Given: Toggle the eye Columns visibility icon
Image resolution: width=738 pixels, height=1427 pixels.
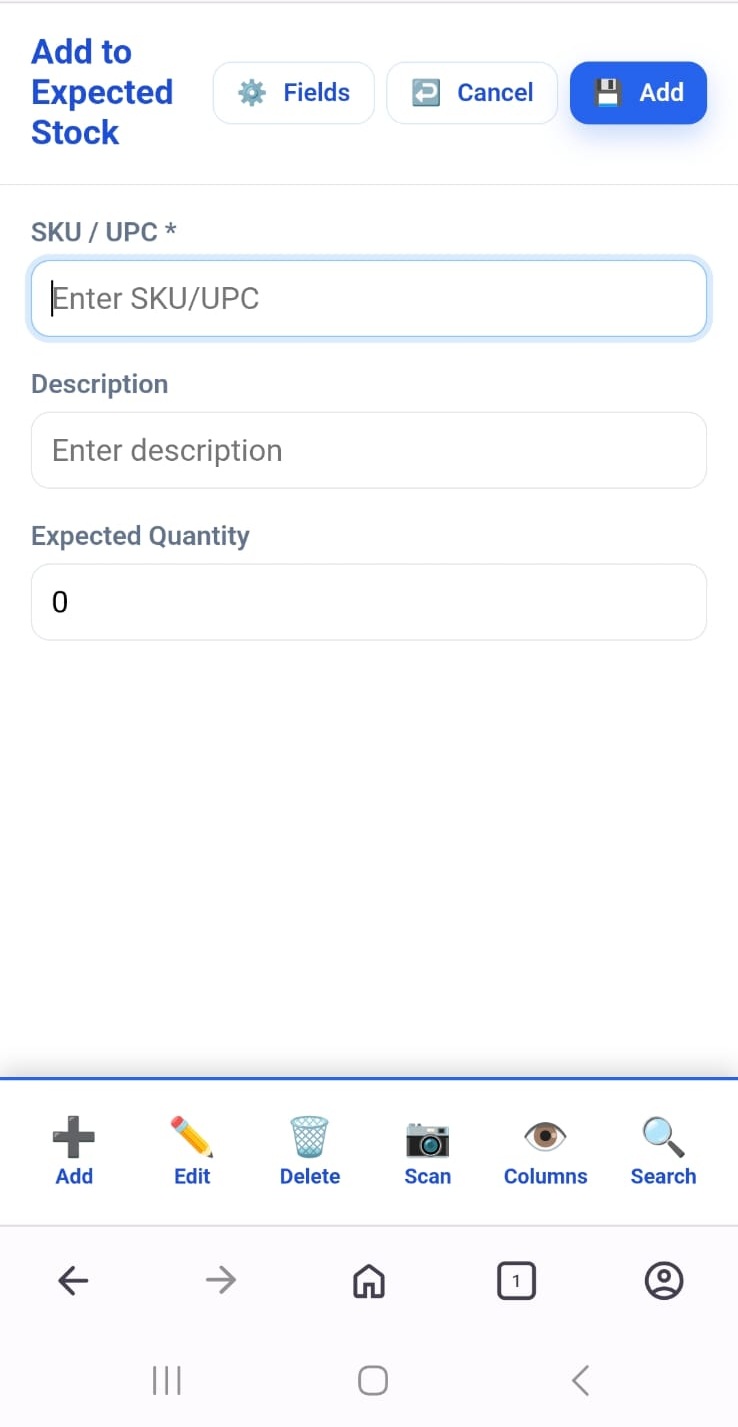Looking at the screenshot, I should pos(545,1139).
